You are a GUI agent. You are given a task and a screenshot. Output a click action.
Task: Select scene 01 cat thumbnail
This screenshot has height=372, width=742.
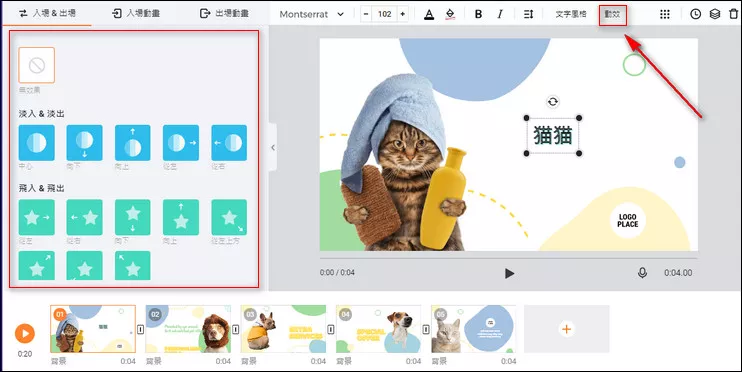point(93,329)
